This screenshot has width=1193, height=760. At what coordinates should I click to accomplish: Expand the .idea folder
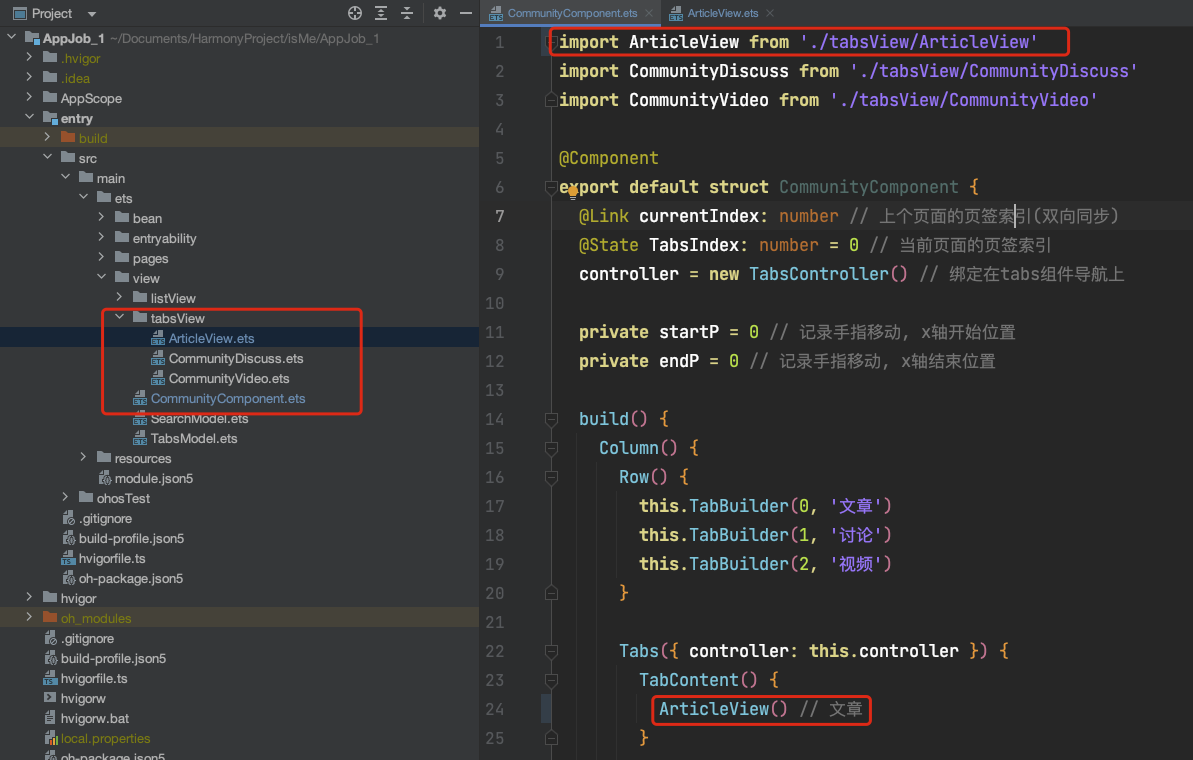tap(29, 77)
